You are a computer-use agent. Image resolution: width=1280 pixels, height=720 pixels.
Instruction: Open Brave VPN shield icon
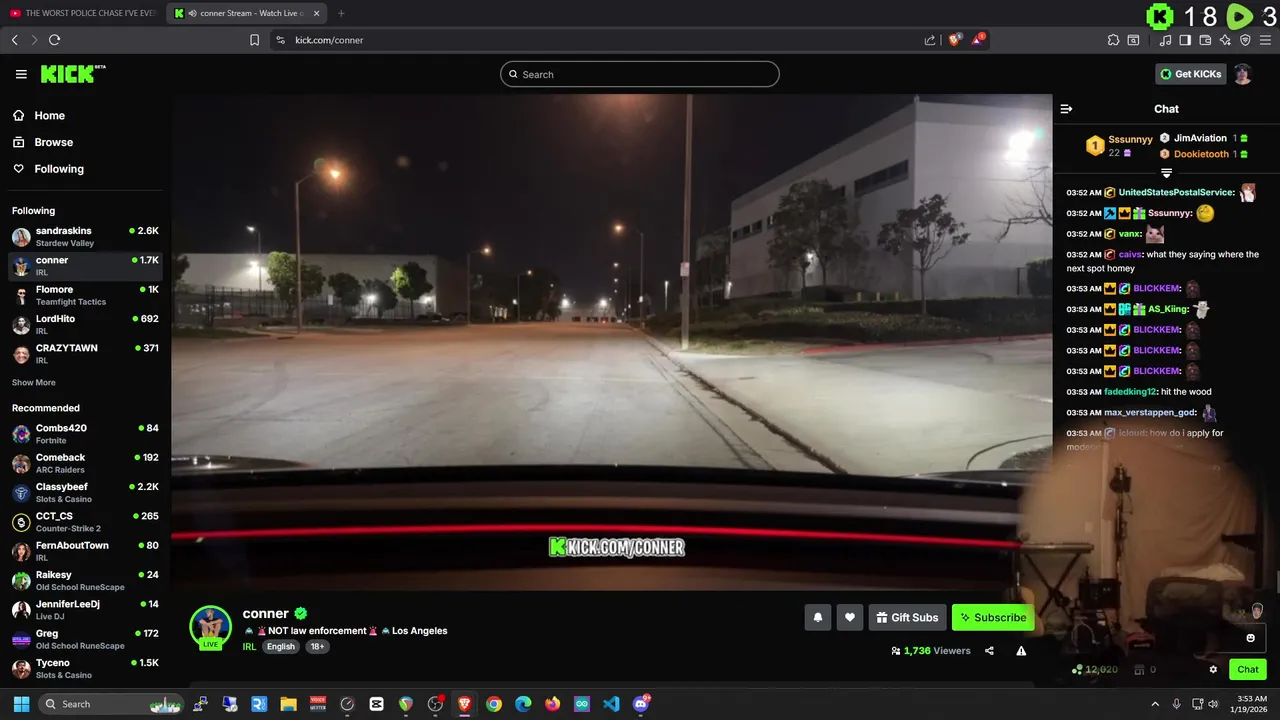click(1245, 40)
